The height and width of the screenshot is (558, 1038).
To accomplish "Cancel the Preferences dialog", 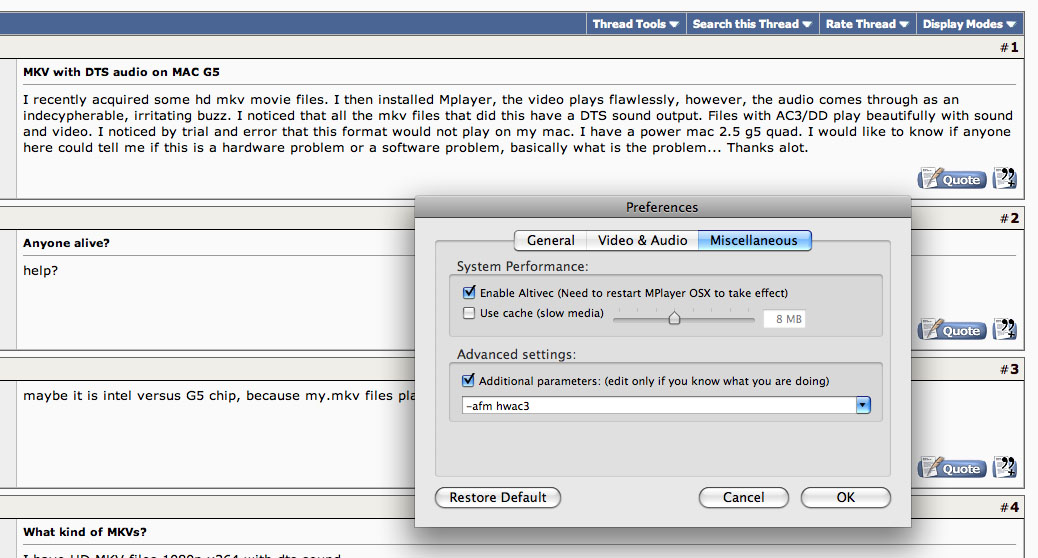I will [743, 497].
